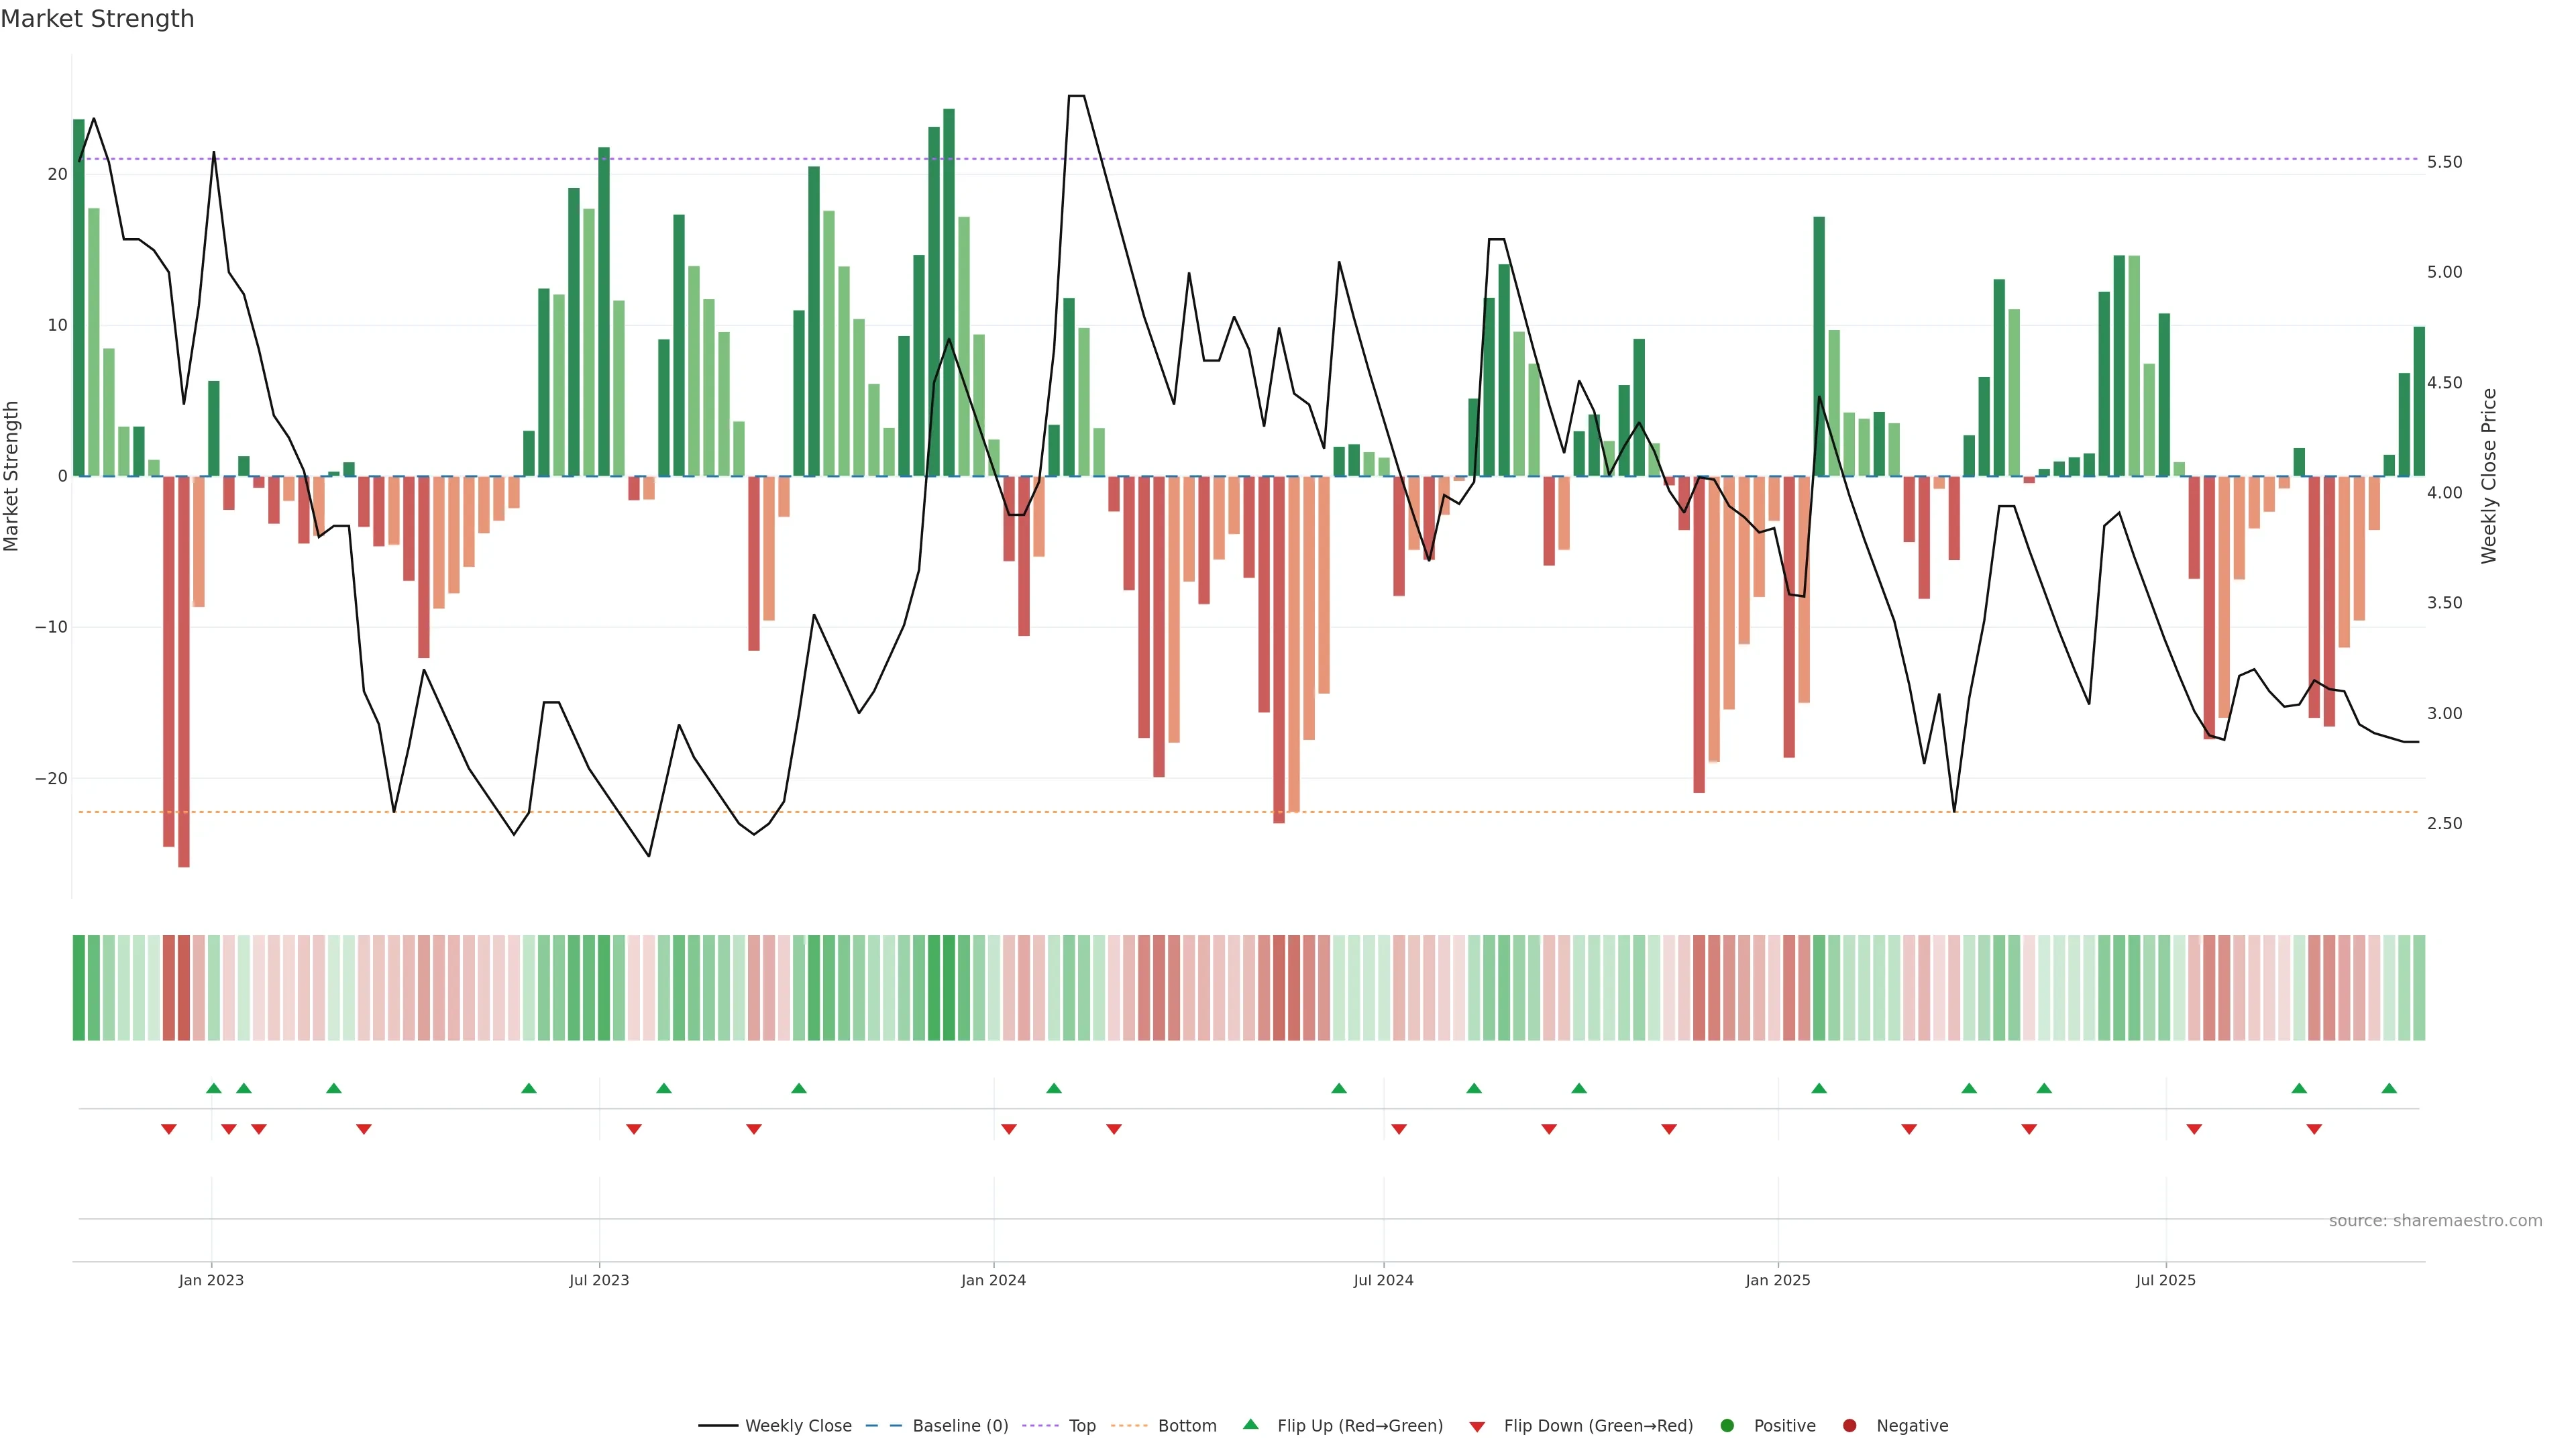The height and width of the screenshot is (1449, 2576).
Task: Click the source: sharemaestro.com text
Action: (x=2435, y=1220)
